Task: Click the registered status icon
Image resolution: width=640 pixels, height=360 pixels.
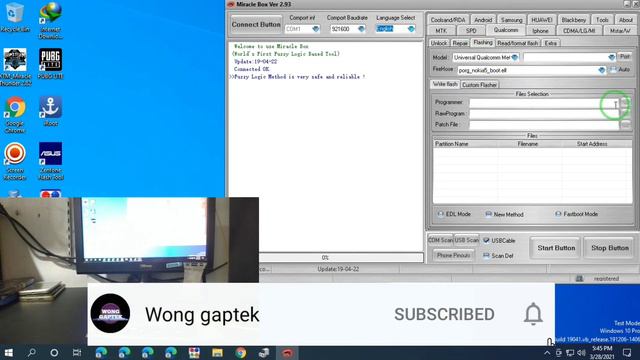Action: tap(579, 278)
